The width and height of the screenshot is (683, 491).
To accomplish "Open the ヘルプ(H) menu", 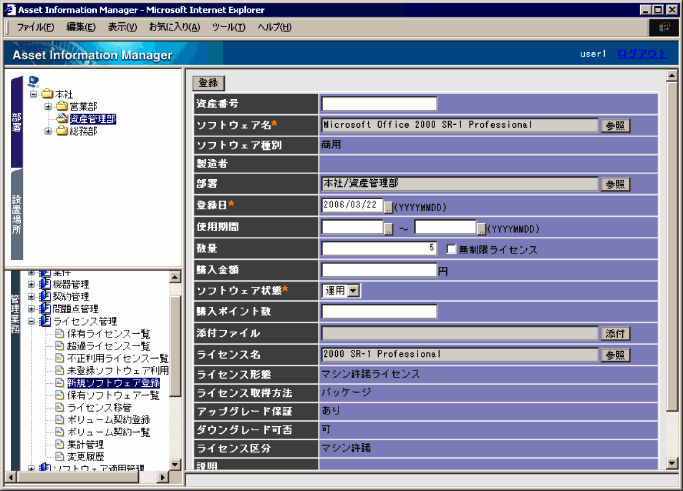I will (x=274, y=27).
